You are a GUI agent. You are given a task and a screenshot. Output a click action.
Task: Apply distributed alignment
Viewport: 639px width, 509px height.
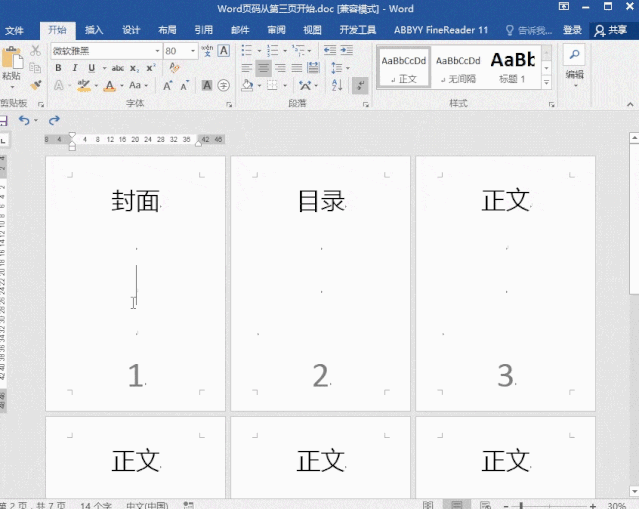[313, 68]
